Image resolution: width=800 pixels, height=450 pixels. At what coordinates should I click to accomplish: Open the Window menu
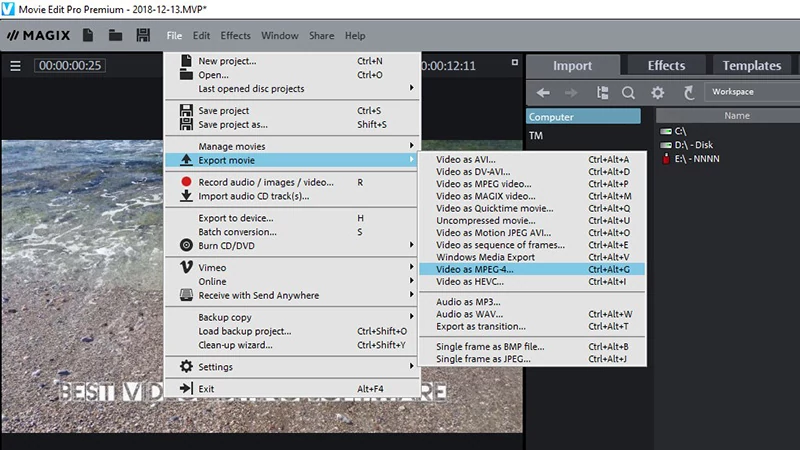[280, 36]
